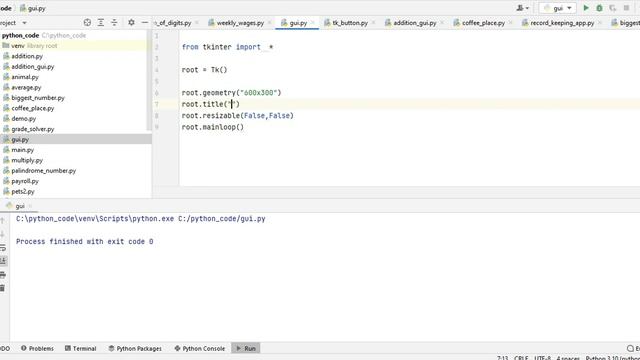This screenshot has width=640, height=360.
Task: Click the Project panel vertical scrollbar
Action: tap(149, 81)
